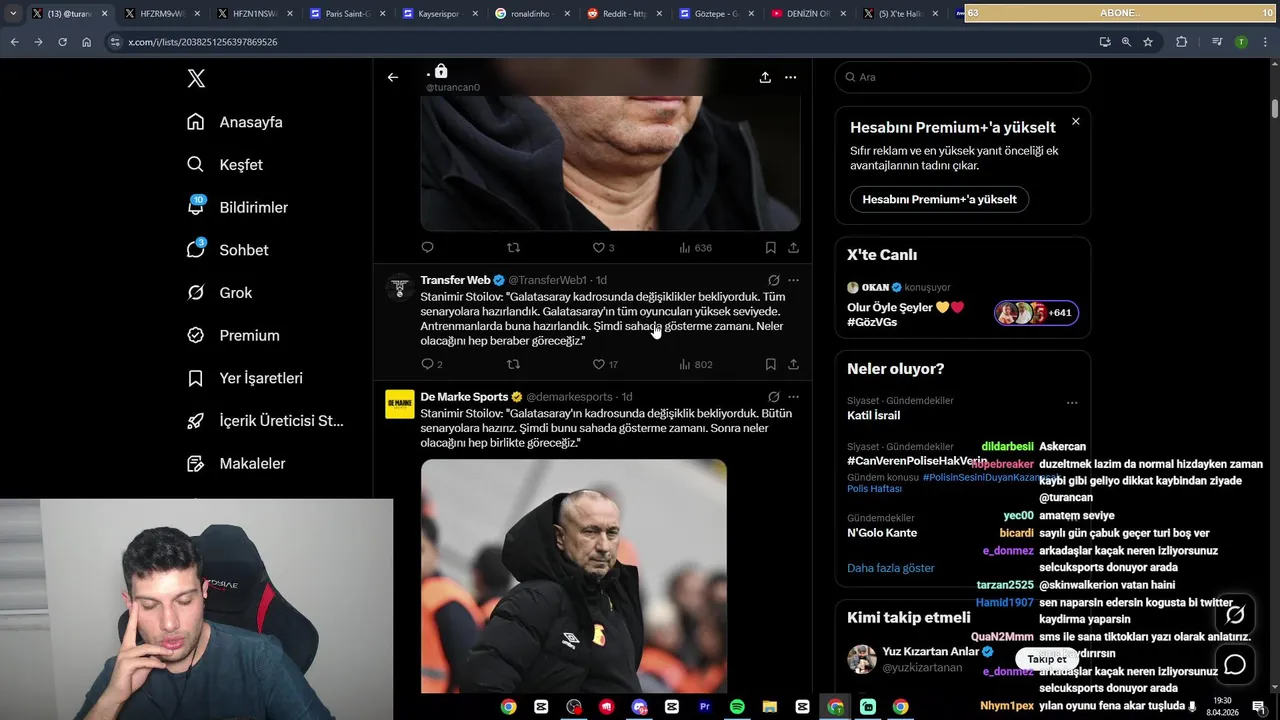Image resolution: width=1280 pixels, height=720 pixels.
Task: Share the Transfer Web tweet
Action: 793,365
